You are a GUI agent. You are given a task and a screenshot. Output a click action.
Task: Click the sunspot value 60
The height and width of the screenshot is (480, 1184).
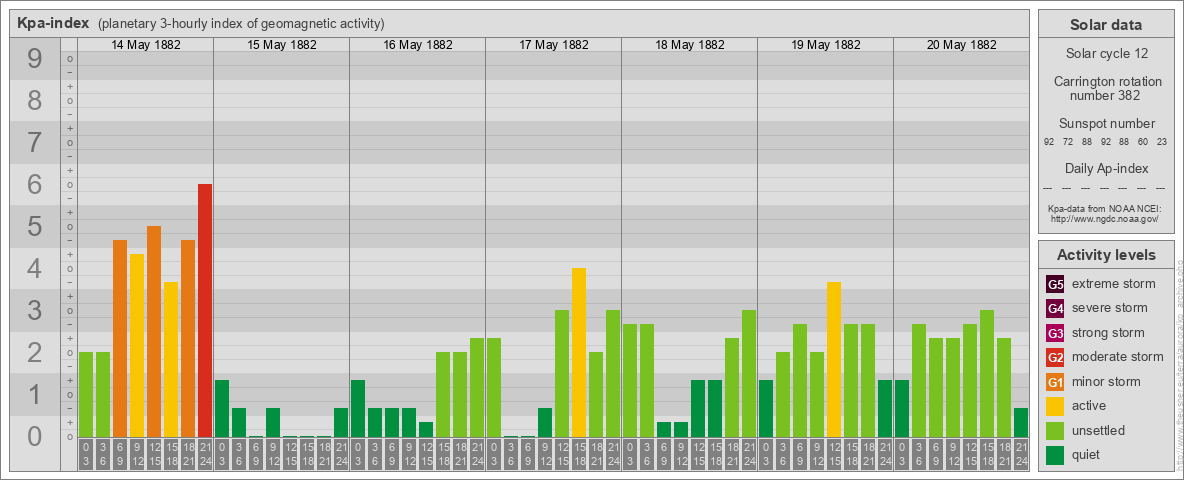tap(1143, 142)
